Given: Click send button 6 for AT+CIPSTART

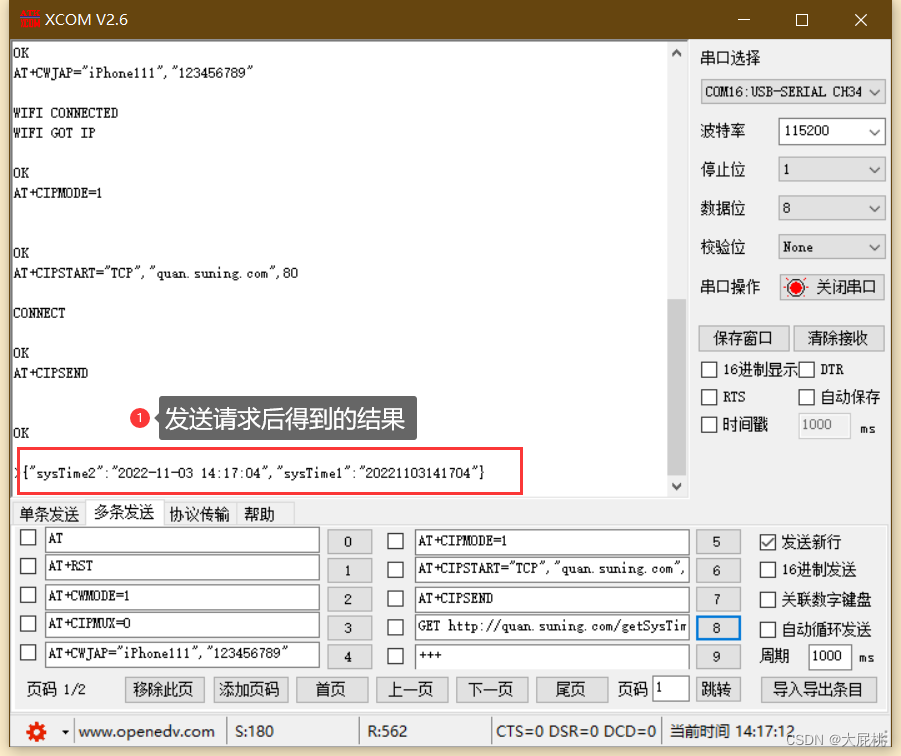Looking at the screenshot, I should pos(718,570).
